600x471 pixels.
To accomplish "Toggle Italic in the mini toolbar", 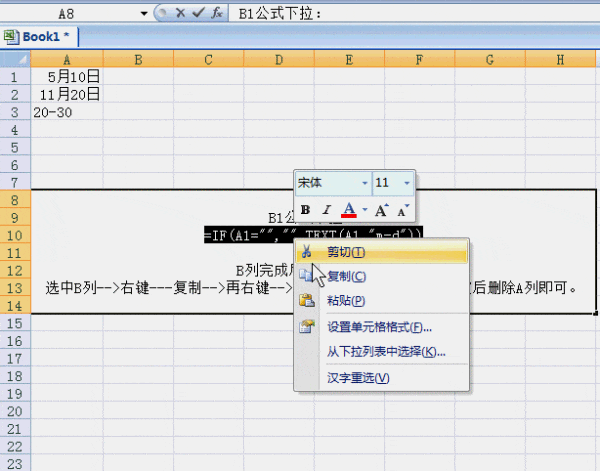I will [326, 210].
